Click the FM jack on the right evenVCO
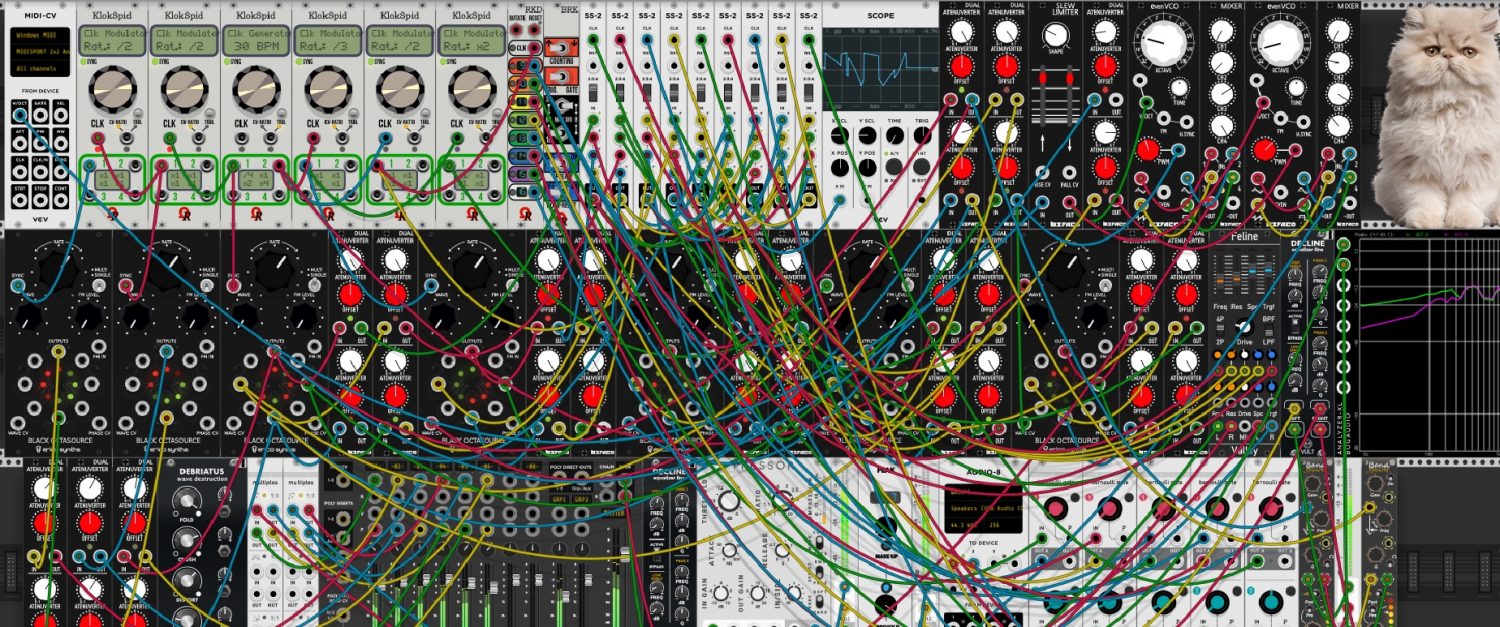This screenshot has width=1500, height=627. coord(1281,118)
